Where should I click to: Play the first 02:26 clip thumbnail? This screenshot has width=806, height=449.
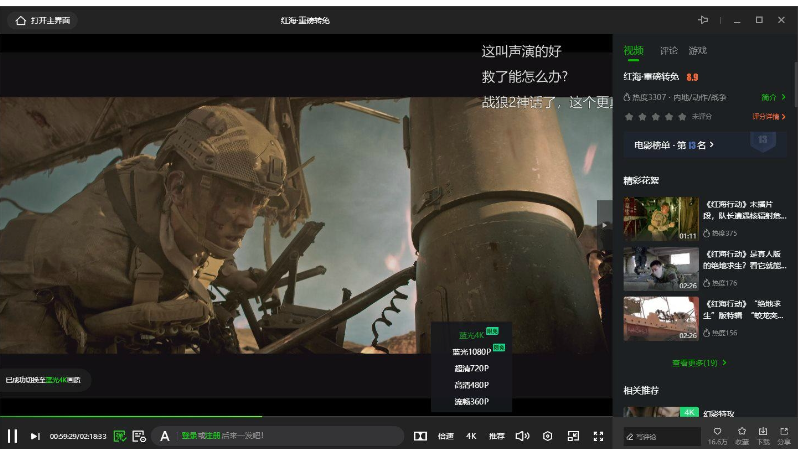pyautogui.click(x=661, y=268)
